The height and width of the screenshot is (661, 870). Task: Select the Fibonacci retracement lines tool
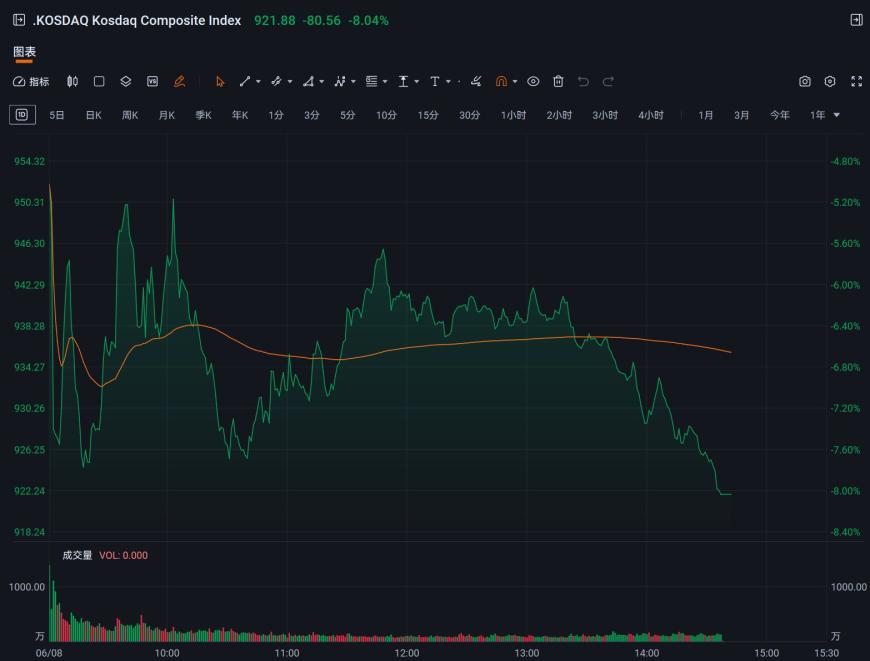(x=372, y=82)
